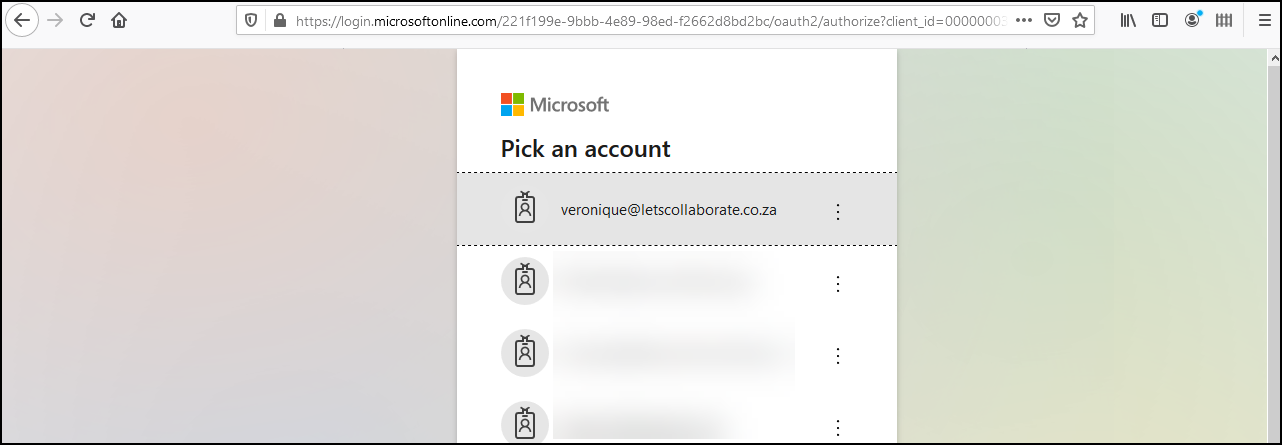Open the Firefox Account icon
Image resolution: width=1282 pixels, height=445 pixels.
[x=1192, y=20]
